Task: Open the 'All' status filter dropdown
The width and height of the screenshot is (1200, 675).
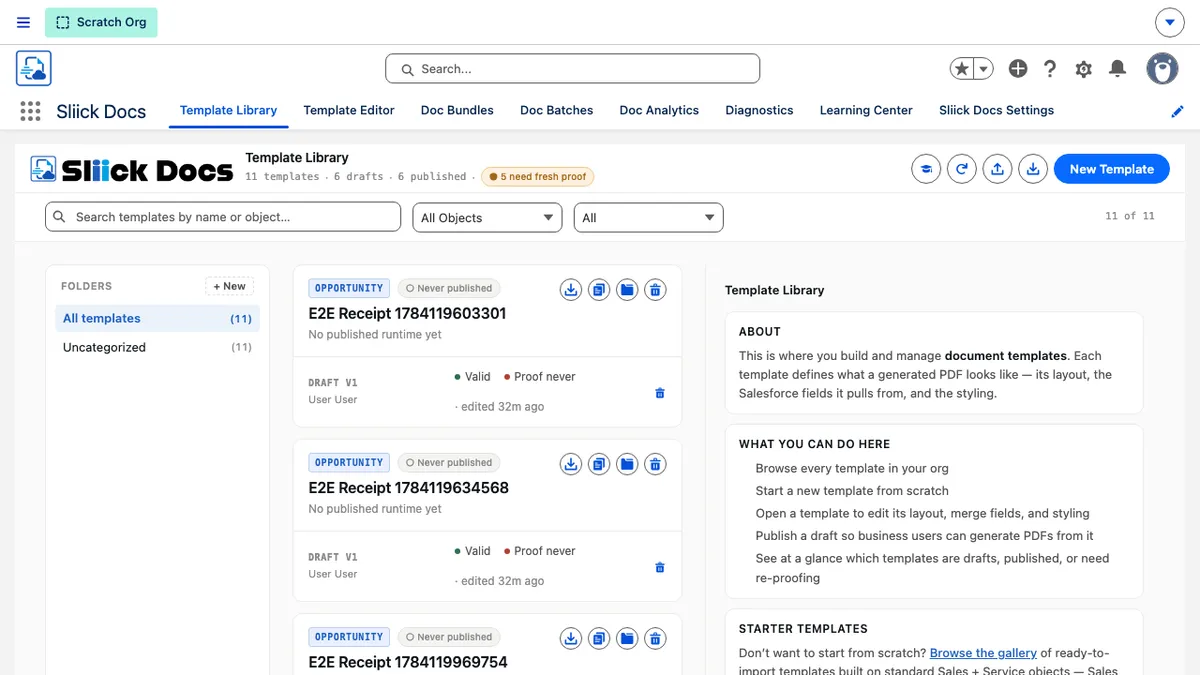Action: [x=648, y=217]
